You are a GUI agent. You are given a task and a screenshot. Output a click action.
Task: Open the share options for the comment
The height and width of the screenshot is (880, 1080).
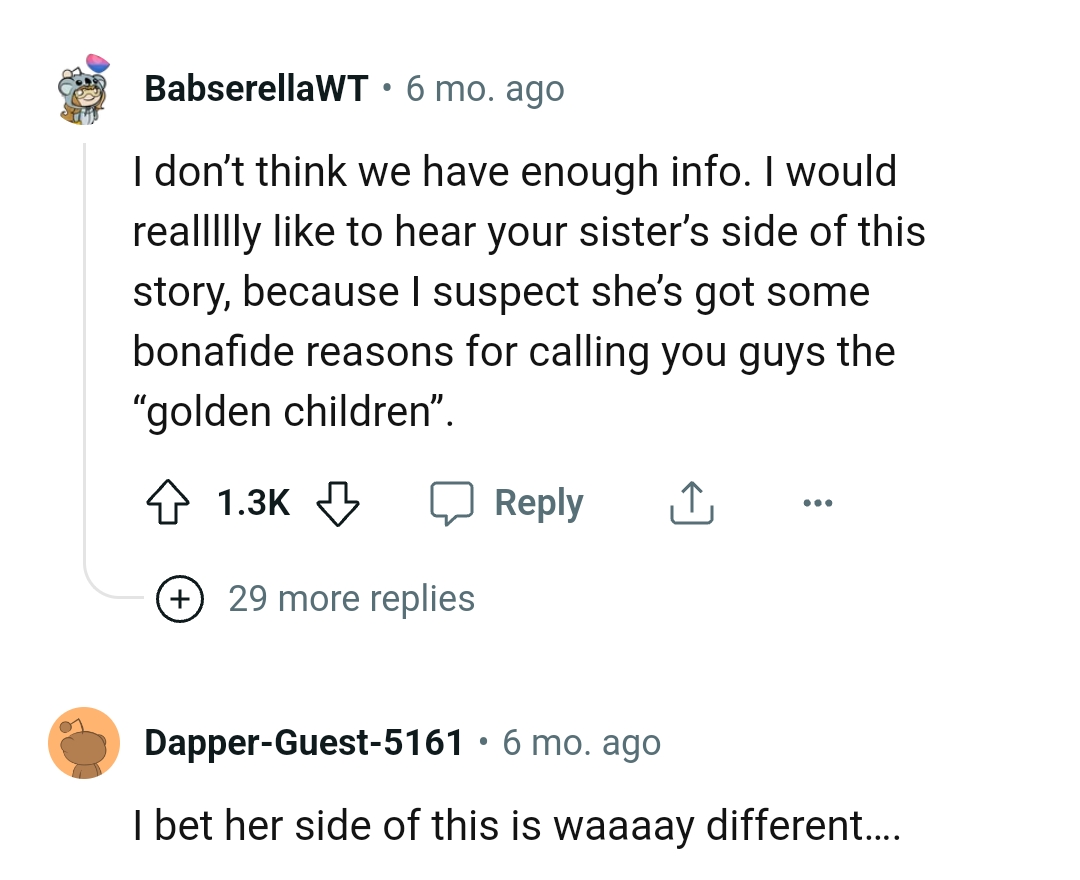[691, 503]
